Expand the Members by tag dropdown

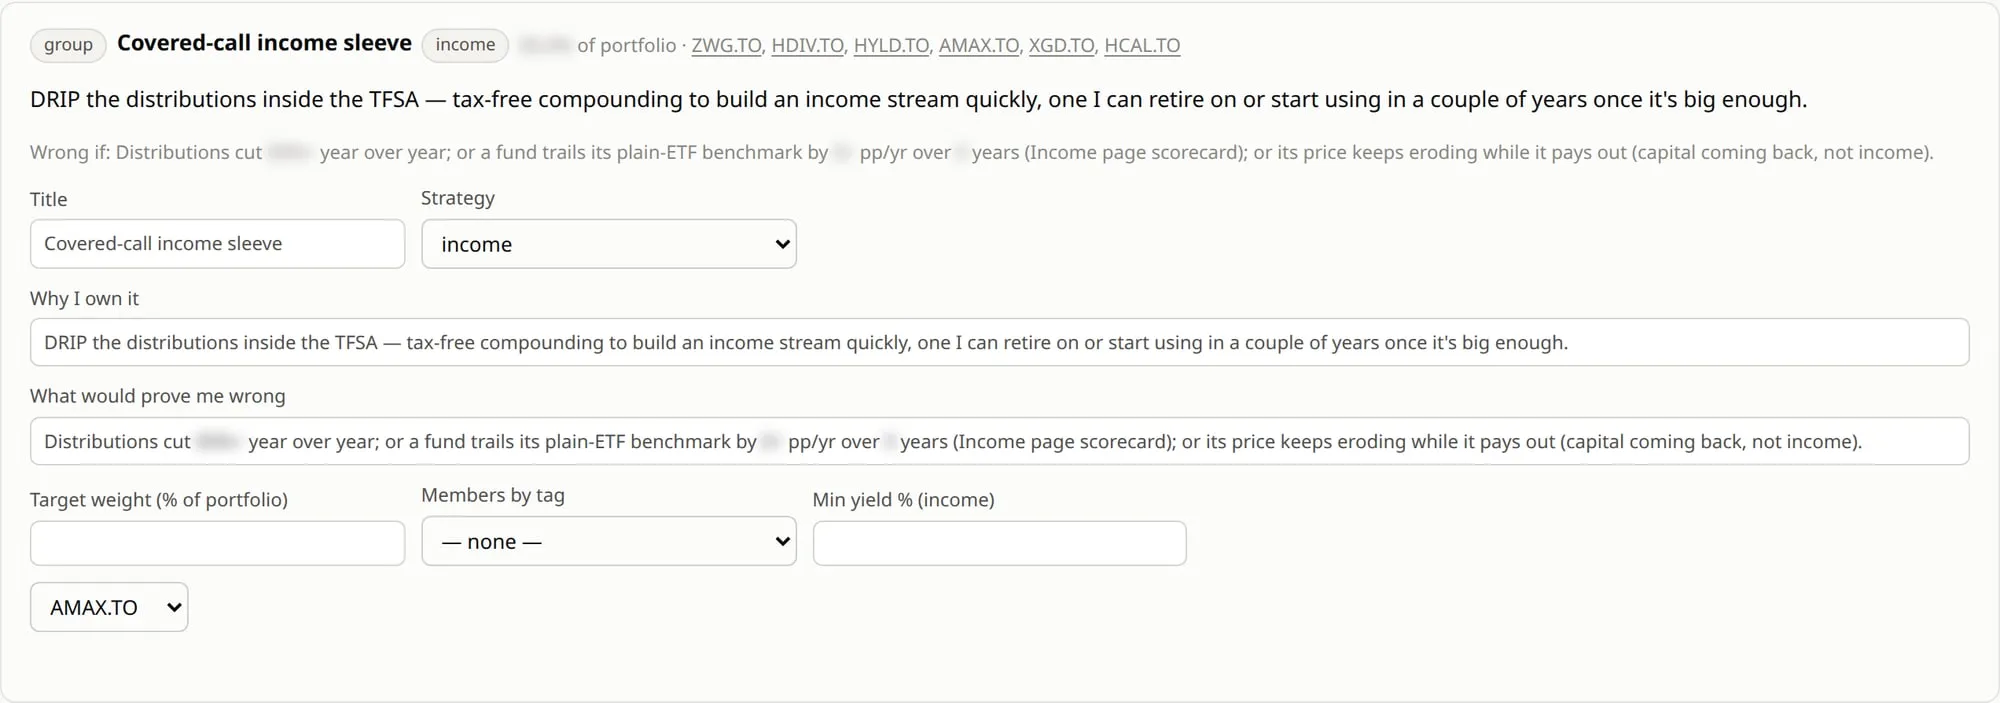tap(609, 541)
